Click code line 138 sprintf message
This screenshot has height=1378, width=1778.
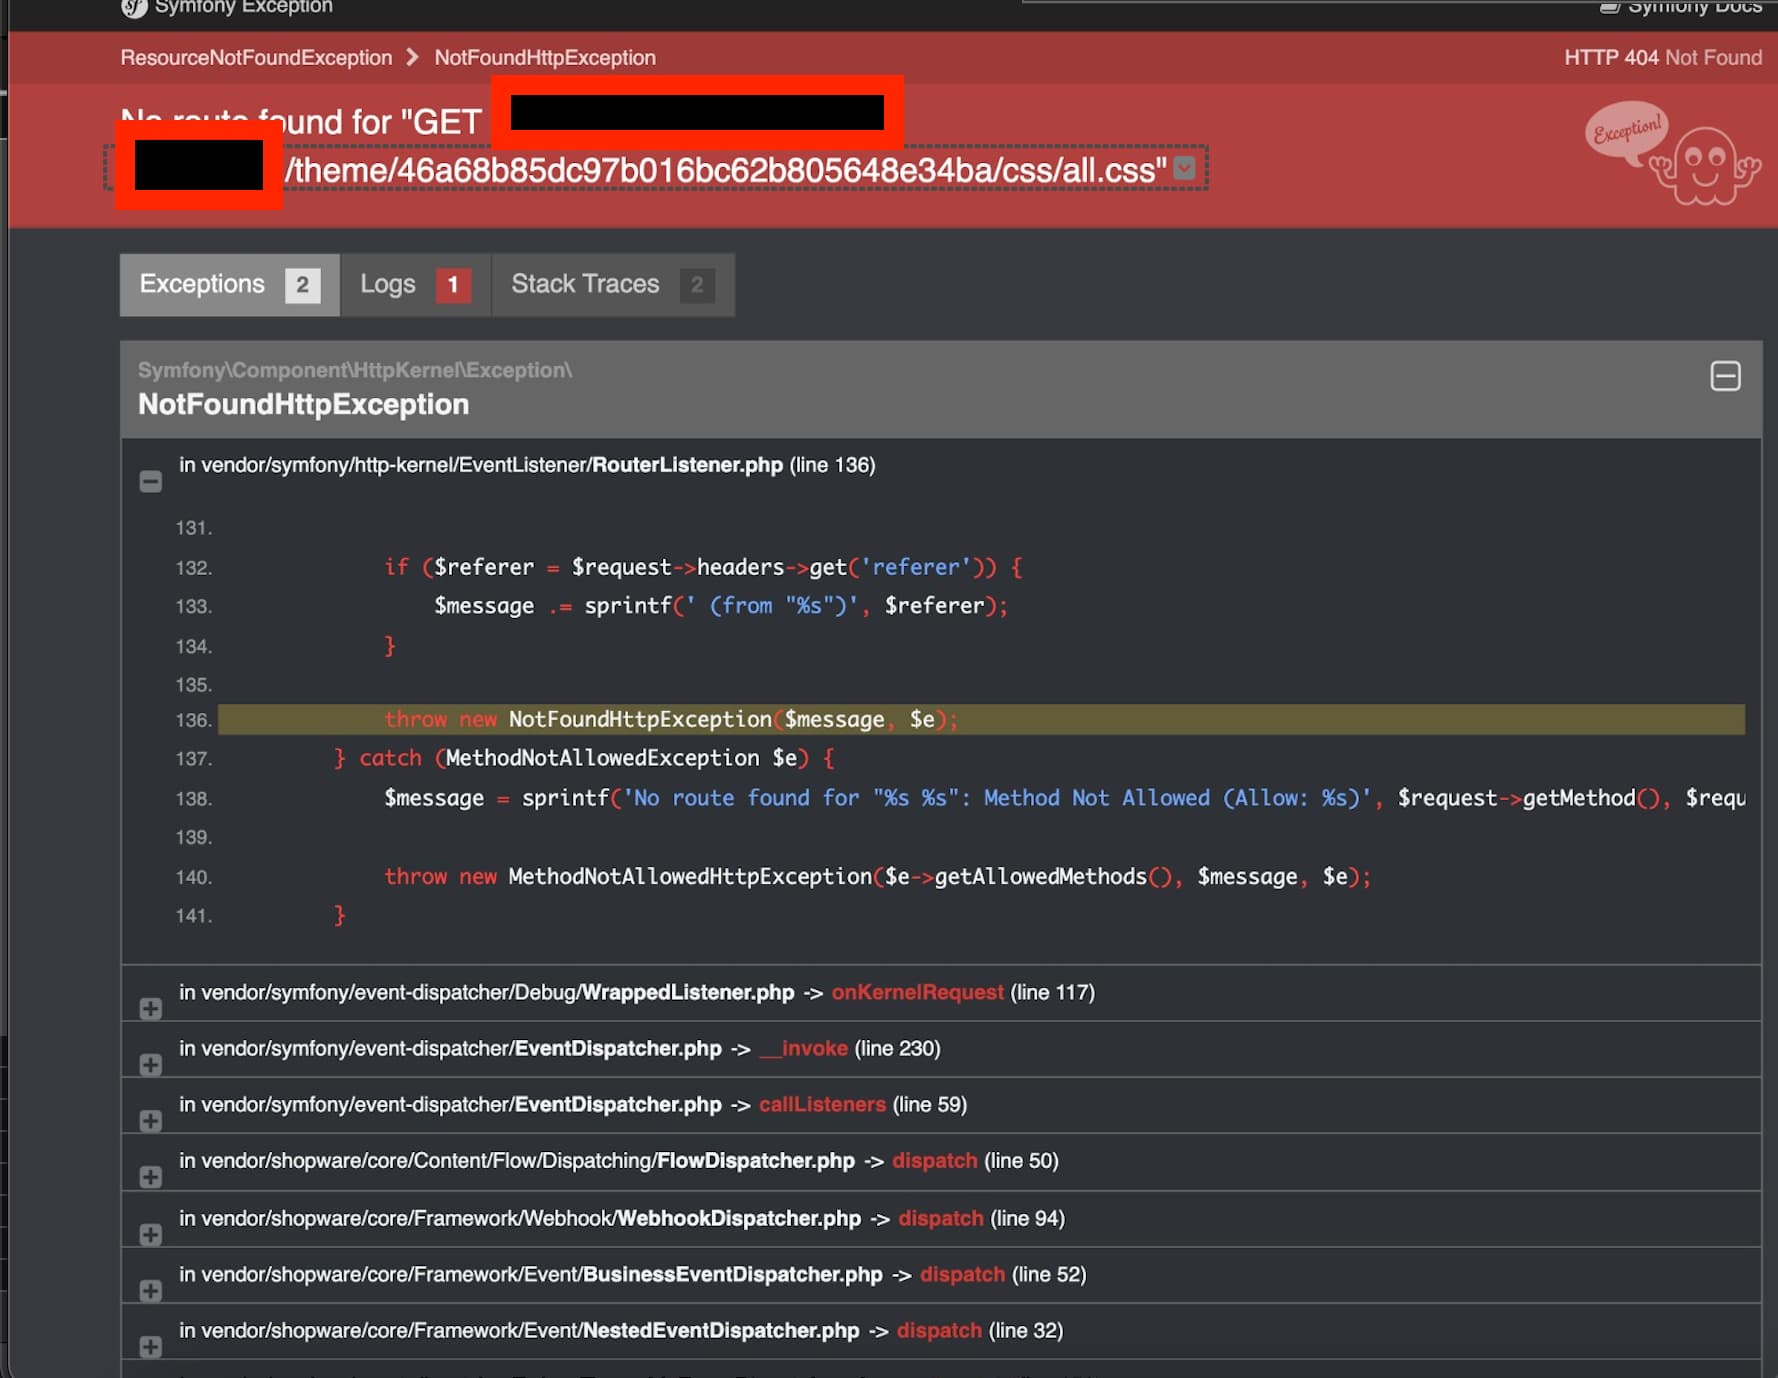pyautogui.click(x=1064, y=798)
